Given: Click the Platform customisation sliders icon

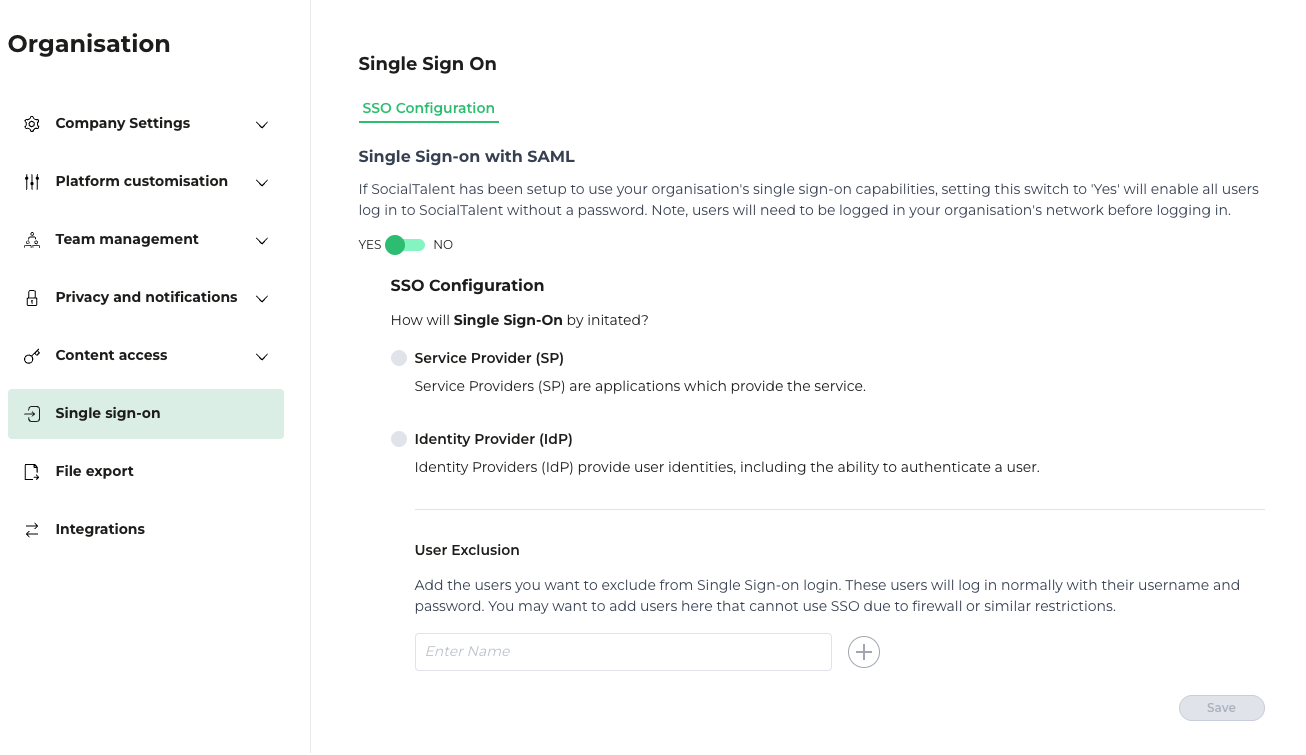Looking at the screenshot, I should [x=32, y=182].
